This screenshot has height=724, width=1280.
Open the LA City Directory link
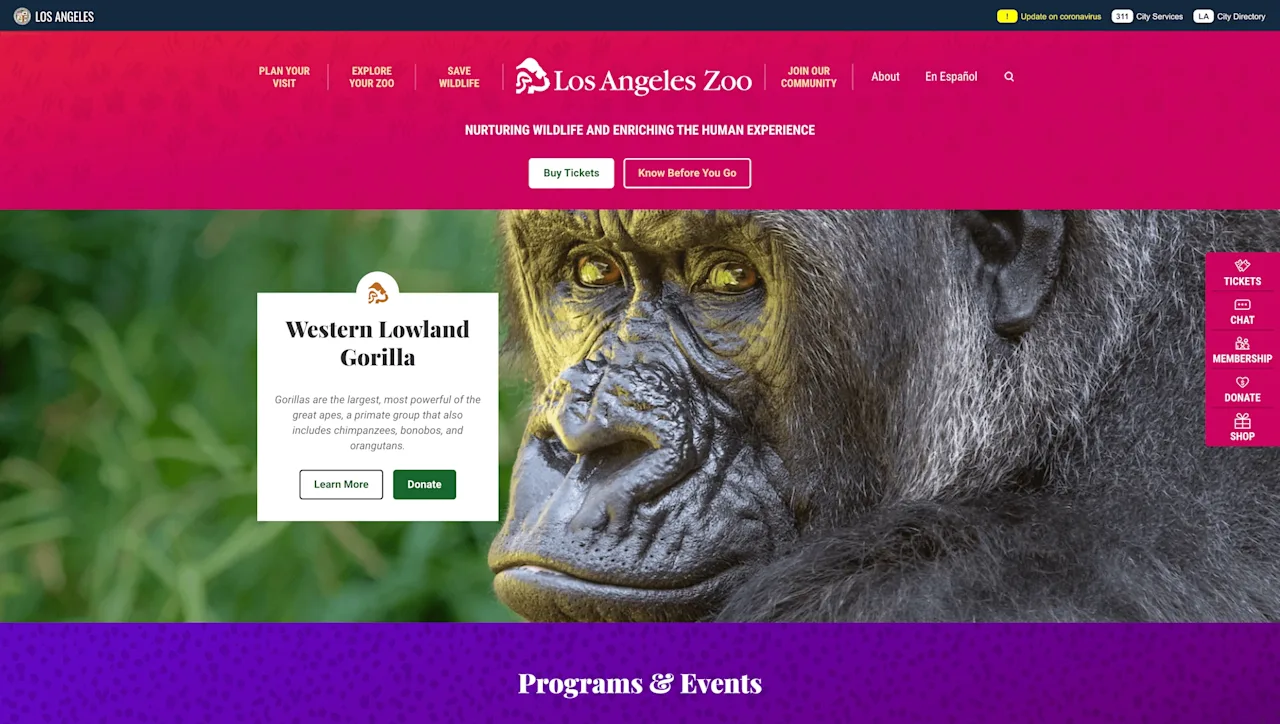click(1229, 16)
